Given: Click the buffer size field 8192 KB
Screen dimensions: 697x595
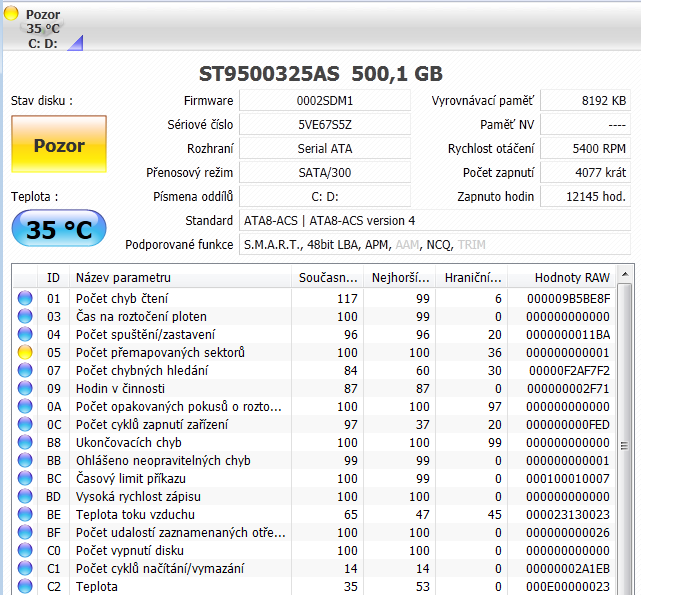Looking at the screenshot, I should tap(585, 100).
